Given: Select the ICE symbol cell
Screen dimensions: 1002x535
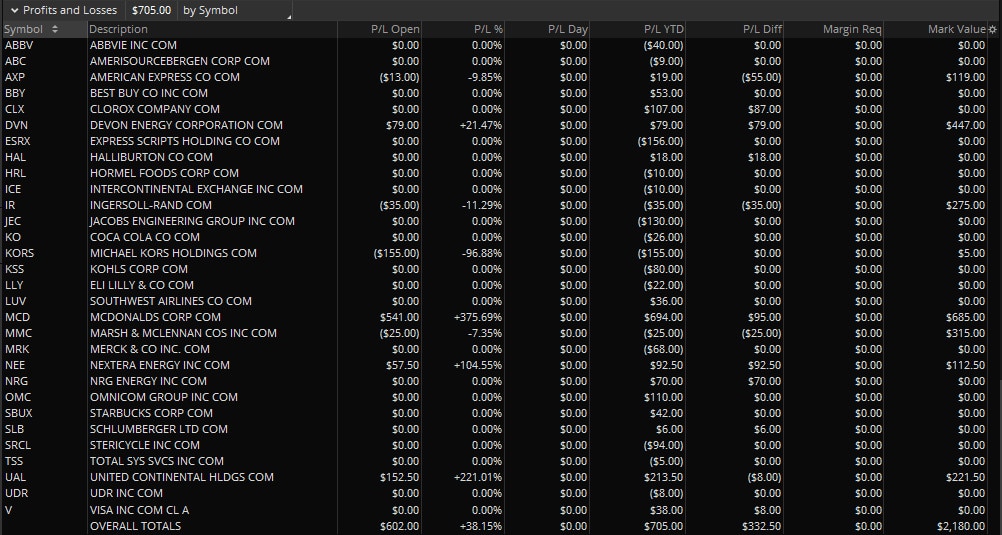Looking at the screenshot, I should pyautogui.click(x=13, y=189).
